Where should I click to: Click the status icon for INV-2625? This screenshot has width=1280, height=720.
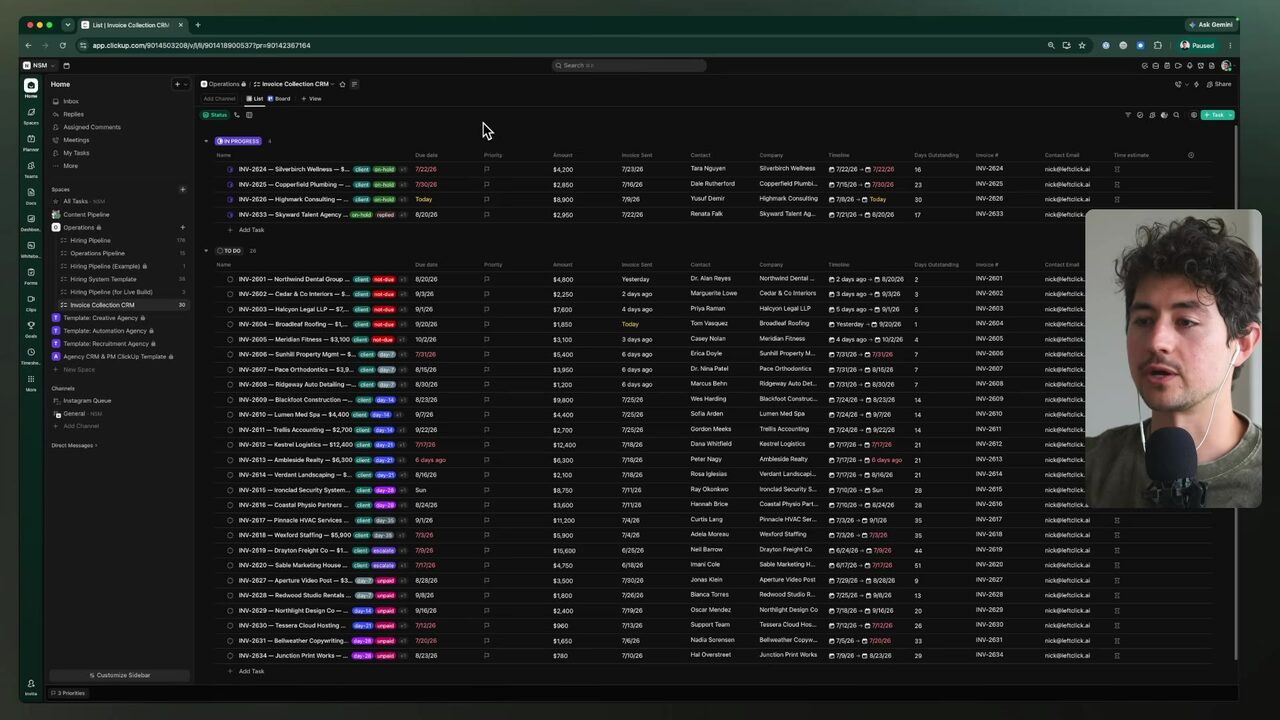(x=230, y=184)
